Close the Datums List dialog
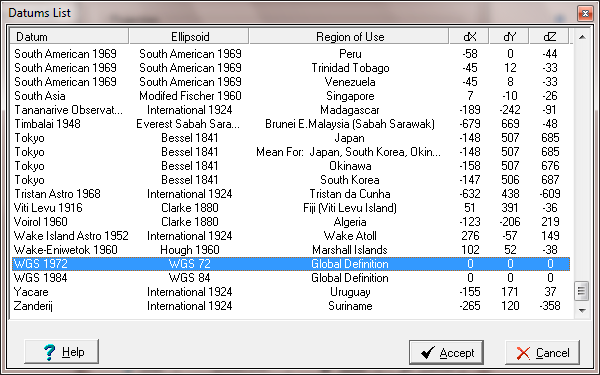The height and width of the screenshot is (375, 600). (585, 13)
